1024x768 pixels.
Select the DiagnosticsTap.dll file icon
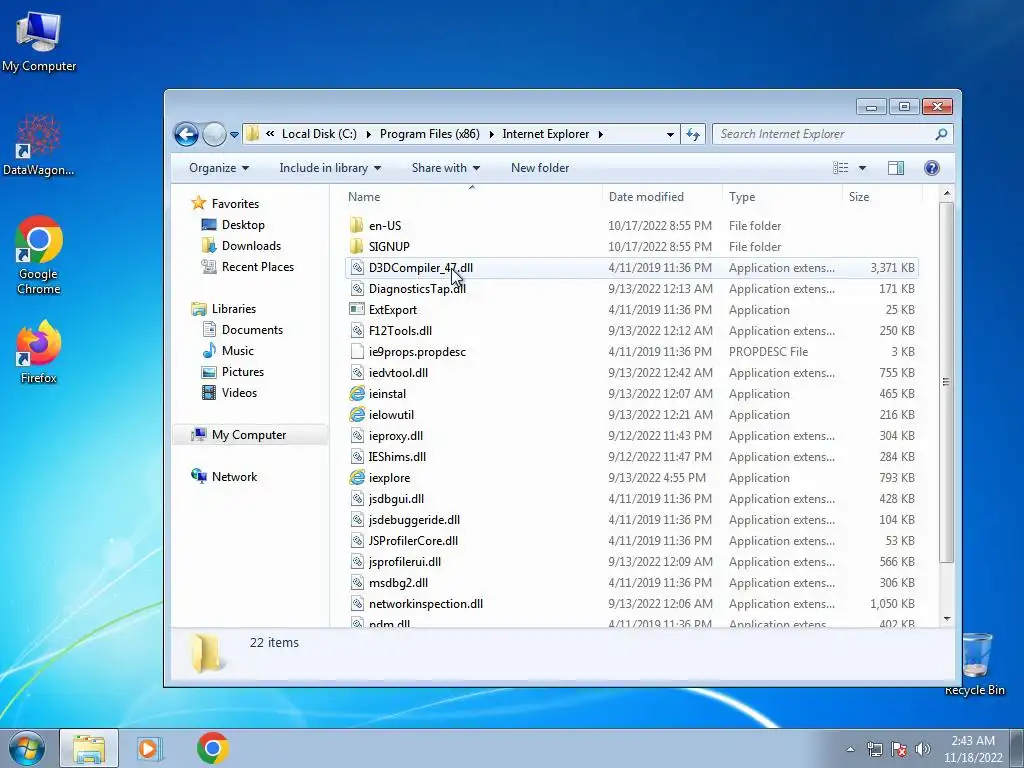pyautogui.click(x=357, y=289)
